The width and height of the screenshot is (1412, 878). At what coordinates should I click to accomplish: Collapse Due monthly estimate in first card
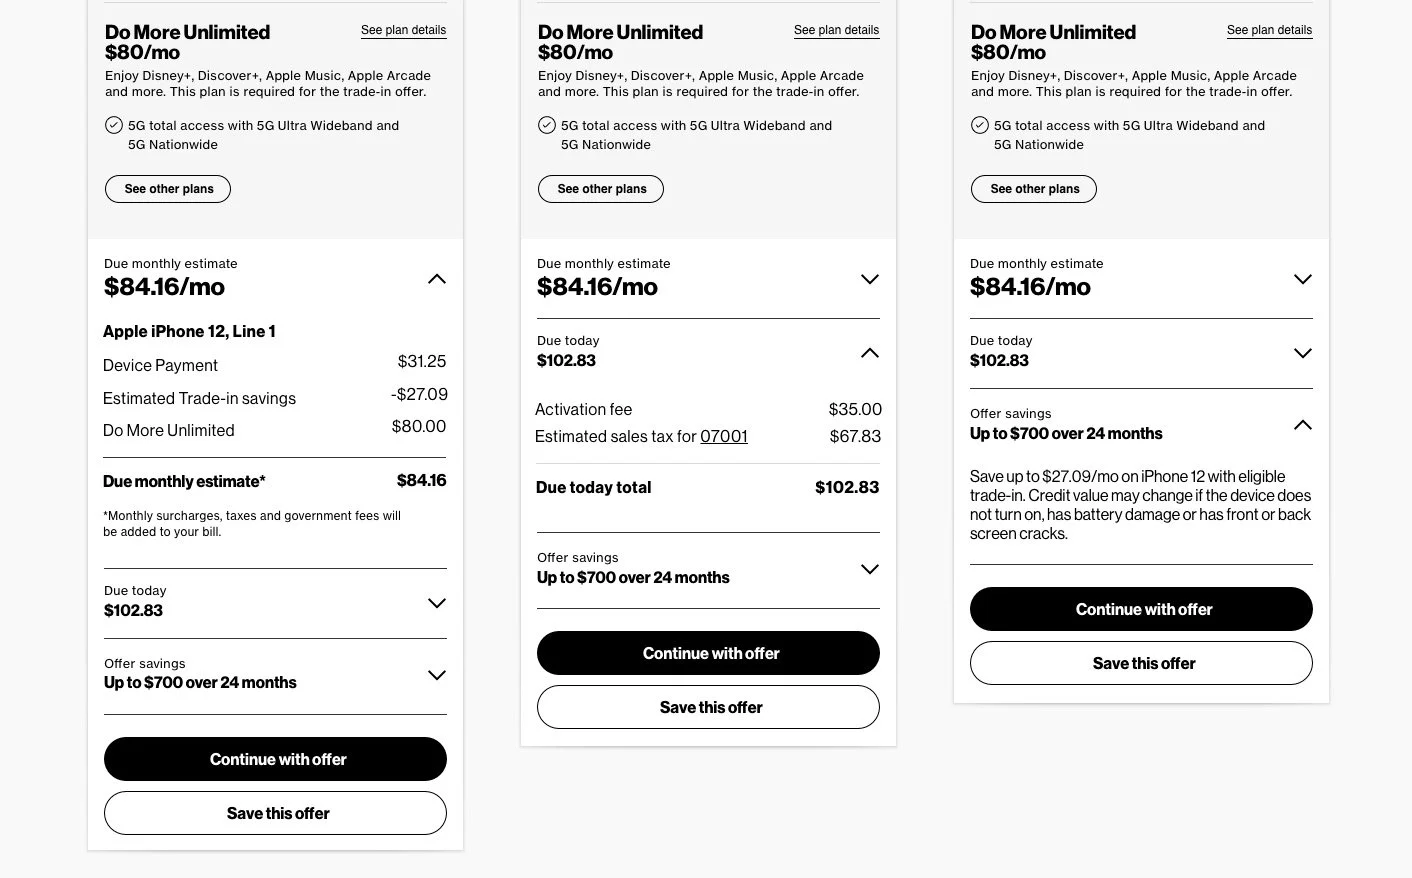coord(437,279)
